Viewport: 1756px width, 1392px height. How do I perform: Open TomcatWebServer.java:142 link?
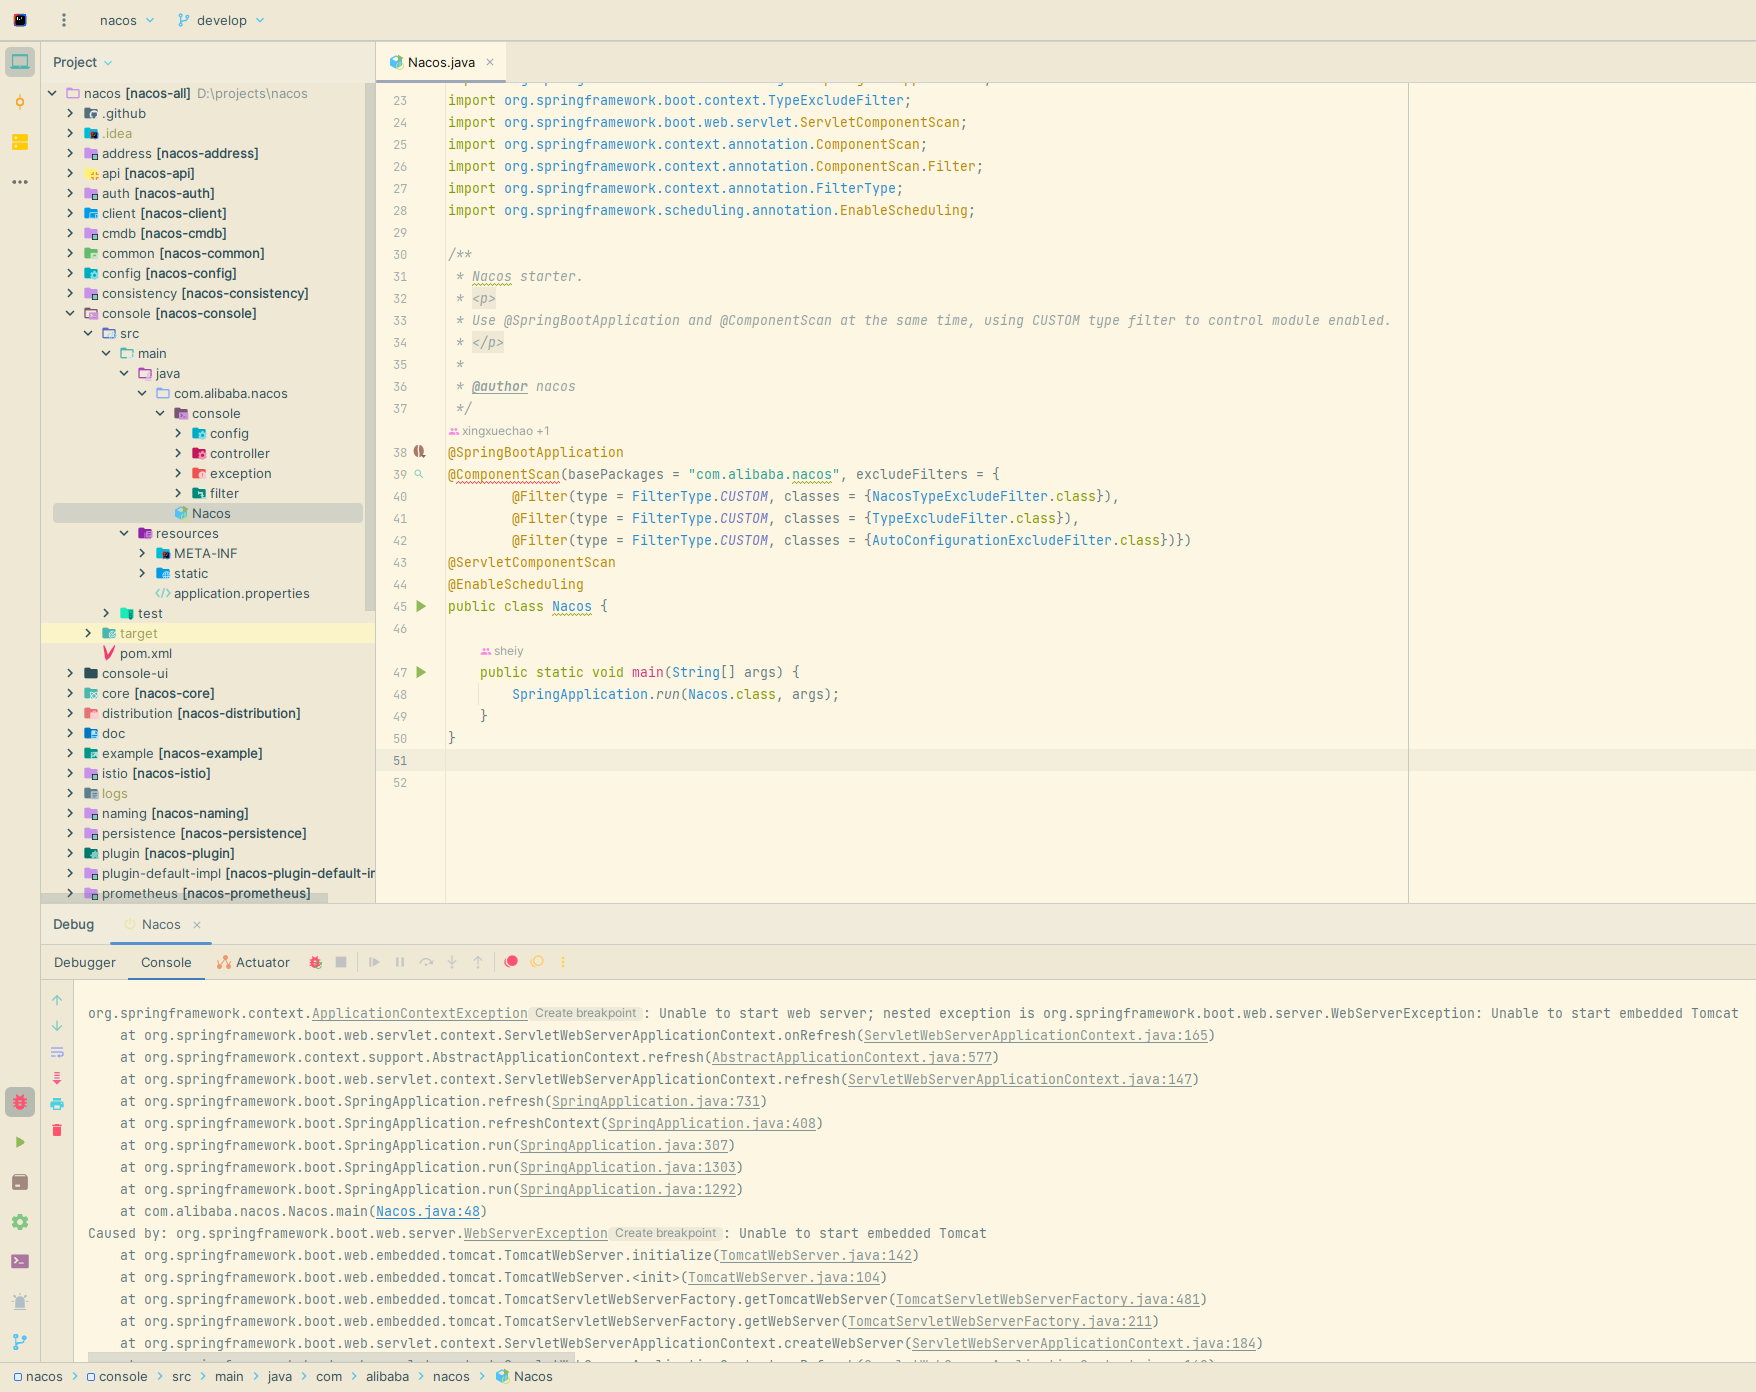(816, 1255)
